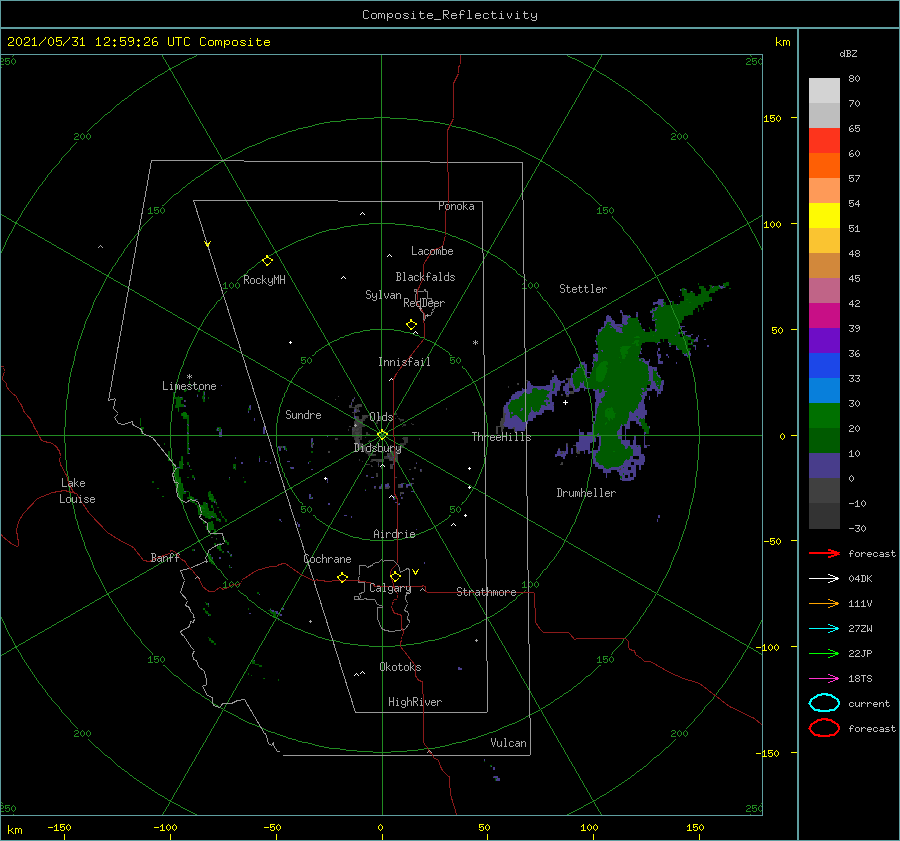Click the Lacombe city label

click(x=432, y=251)
